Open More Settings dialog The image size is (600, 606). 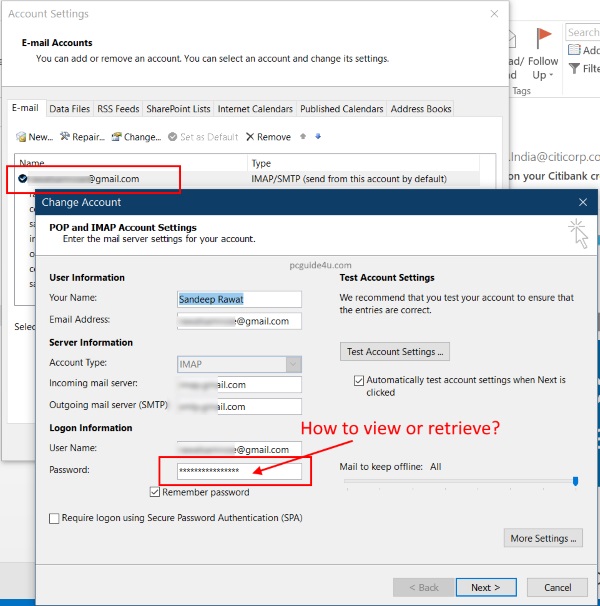[543, 538]
